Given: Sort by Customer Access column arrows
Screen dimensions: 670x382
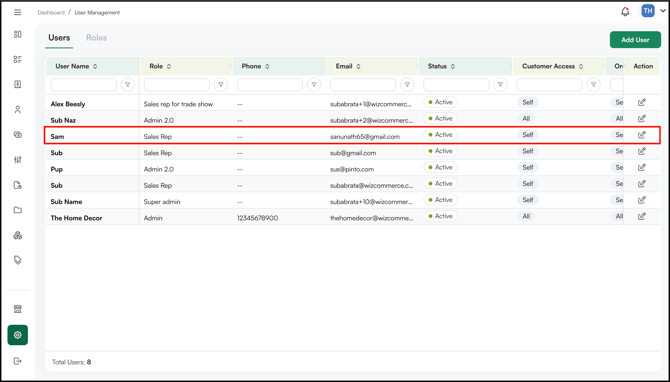Looking at the screenshot, I should tap(581, 66).
